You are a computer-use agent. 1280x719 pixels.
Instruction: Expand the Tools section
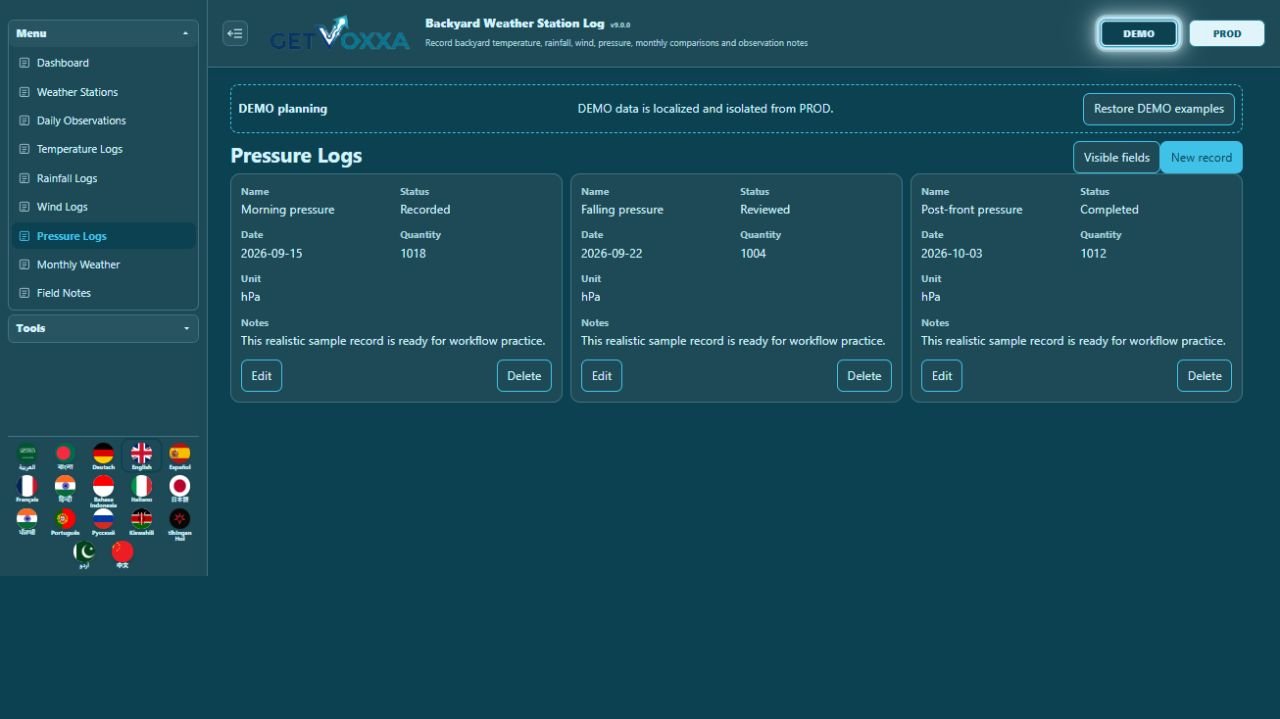coord(103,328)
